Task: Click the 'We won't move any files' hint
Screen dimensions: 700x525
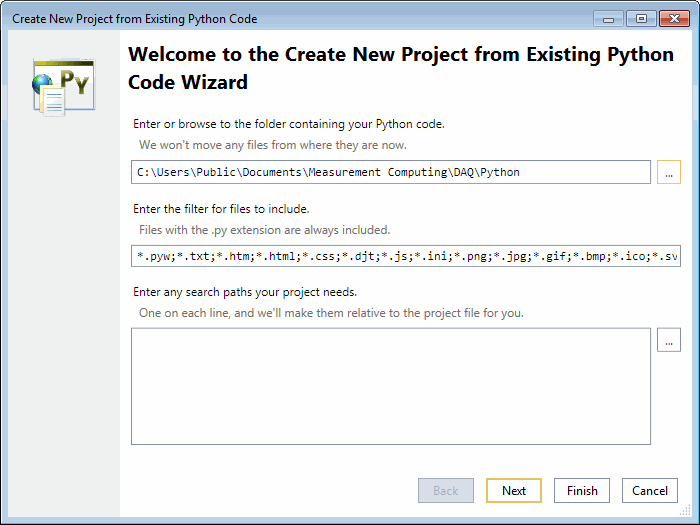Action: [x=273, y=145]
